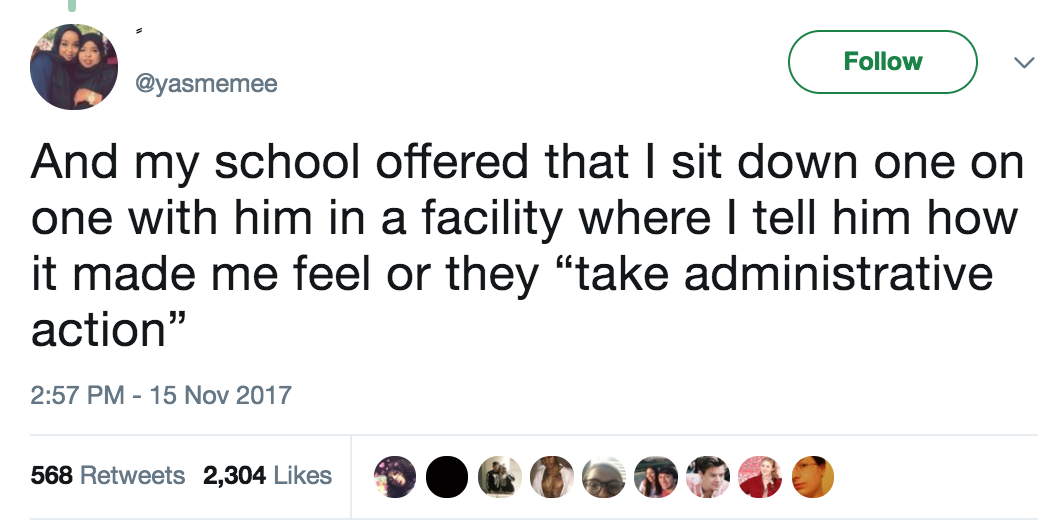Select the solid black liker avatar
Viewport: 1064px width, 532px height.
(447, 477)
